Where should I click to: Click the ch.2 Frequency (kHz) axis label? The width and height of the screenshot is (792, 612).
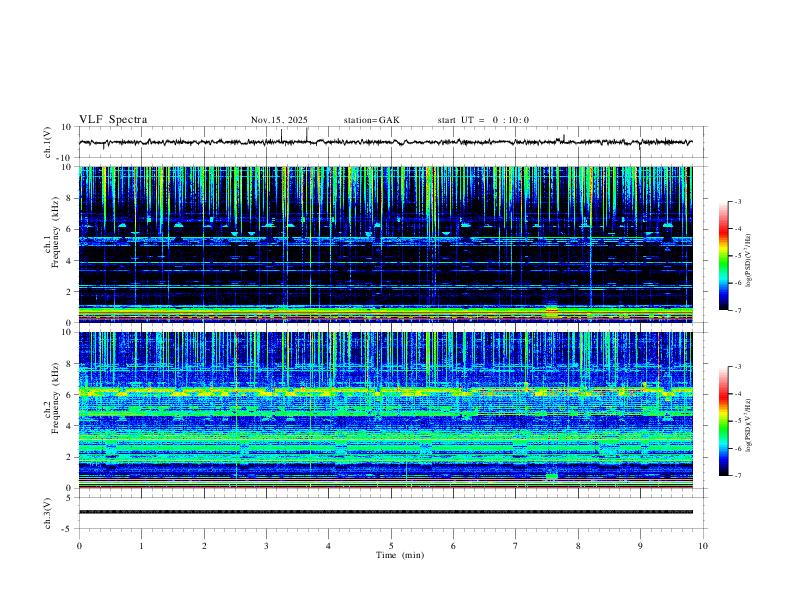[51, 399]
